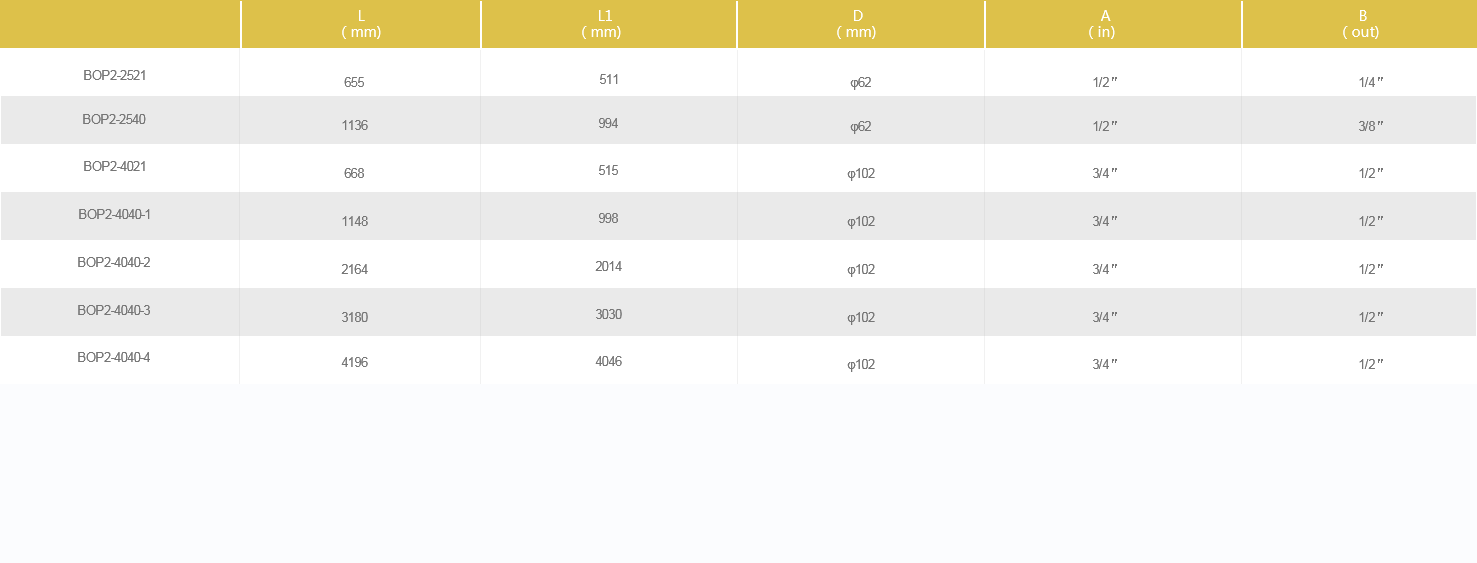Select the BOP2-4040-2 row label

coord(114,262)
